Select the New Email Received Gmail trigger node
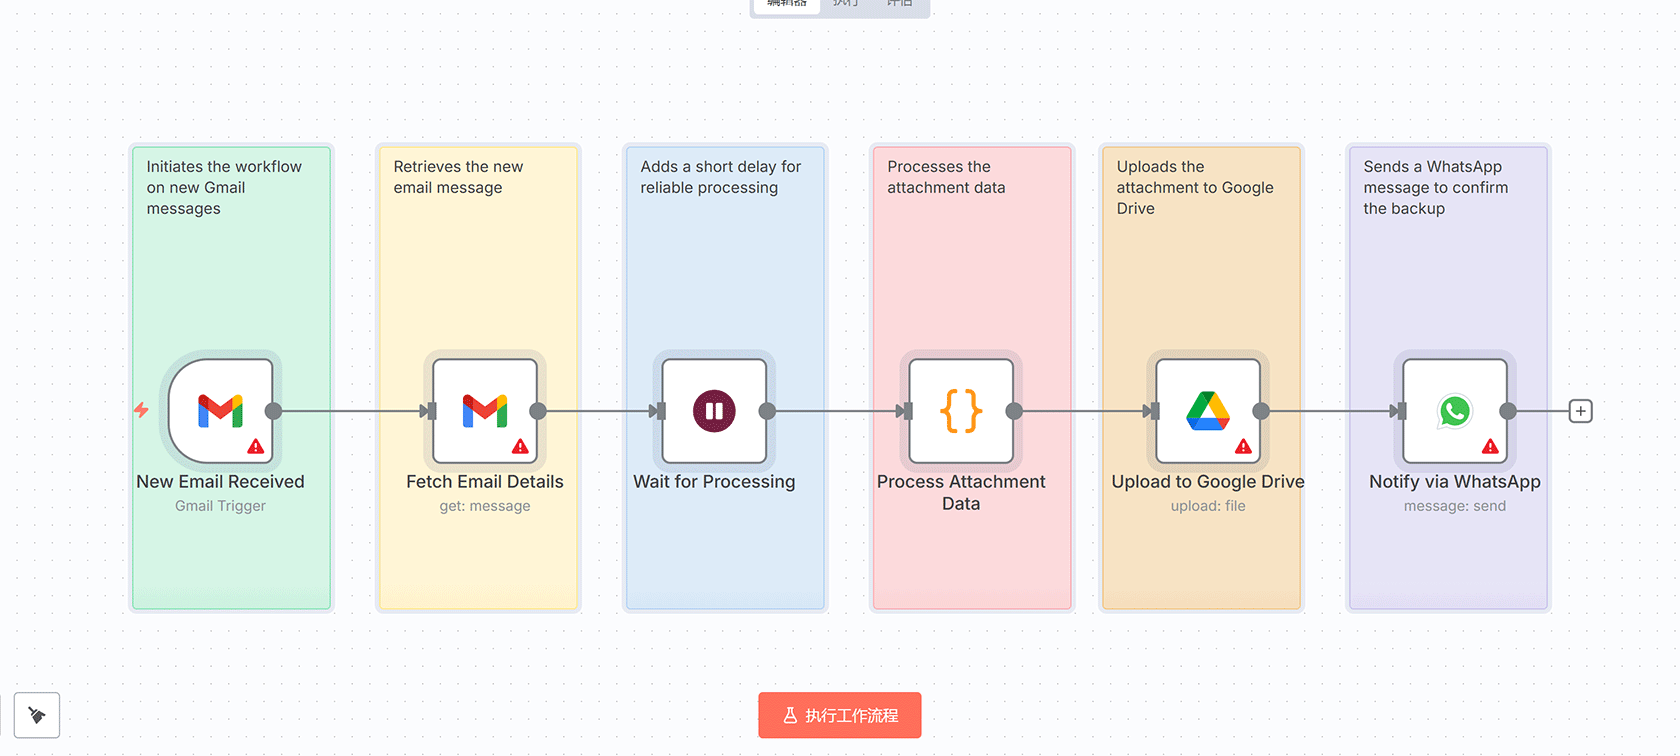This screenshot has width=1680, height=756. (220, 411)
